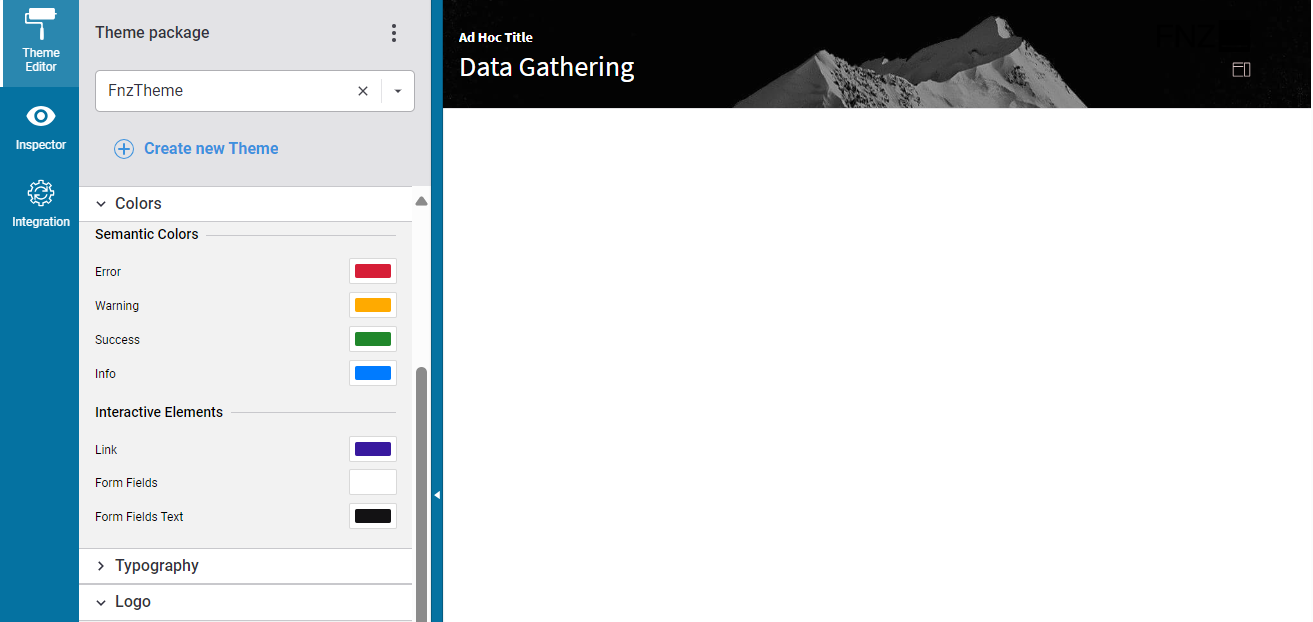The width and height of the screenshot is (1313, 622).
Task: Open the FnzTheme dropdown arrow
Action: [398, 91]
